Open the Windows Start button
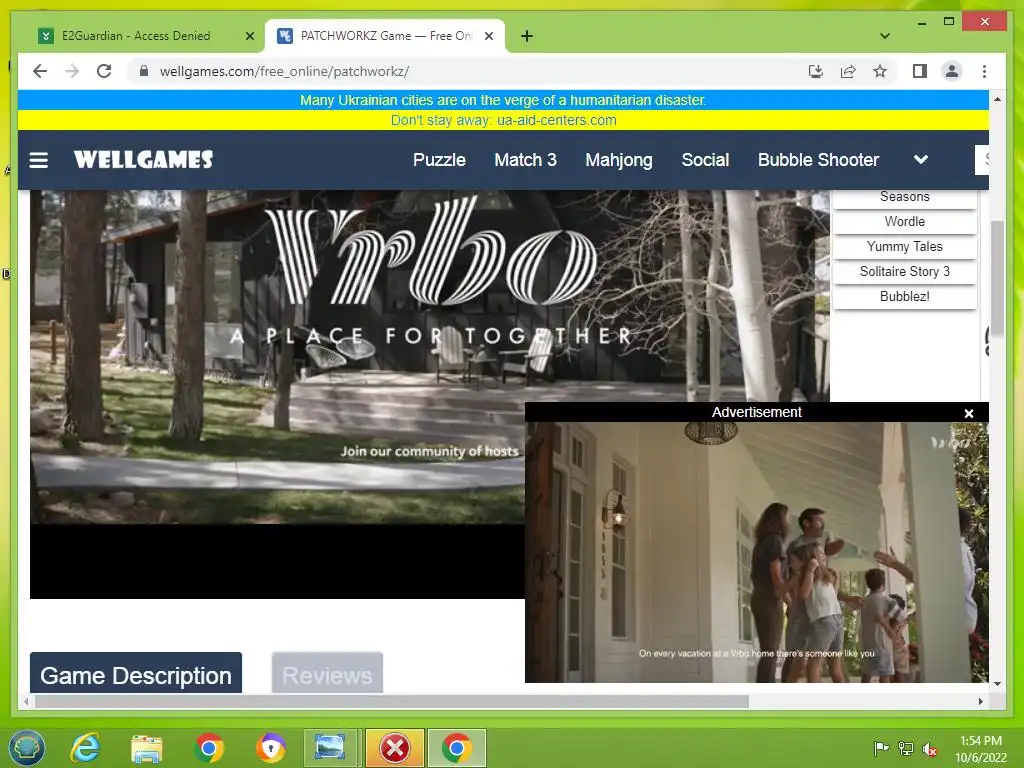 click(26, 748)
